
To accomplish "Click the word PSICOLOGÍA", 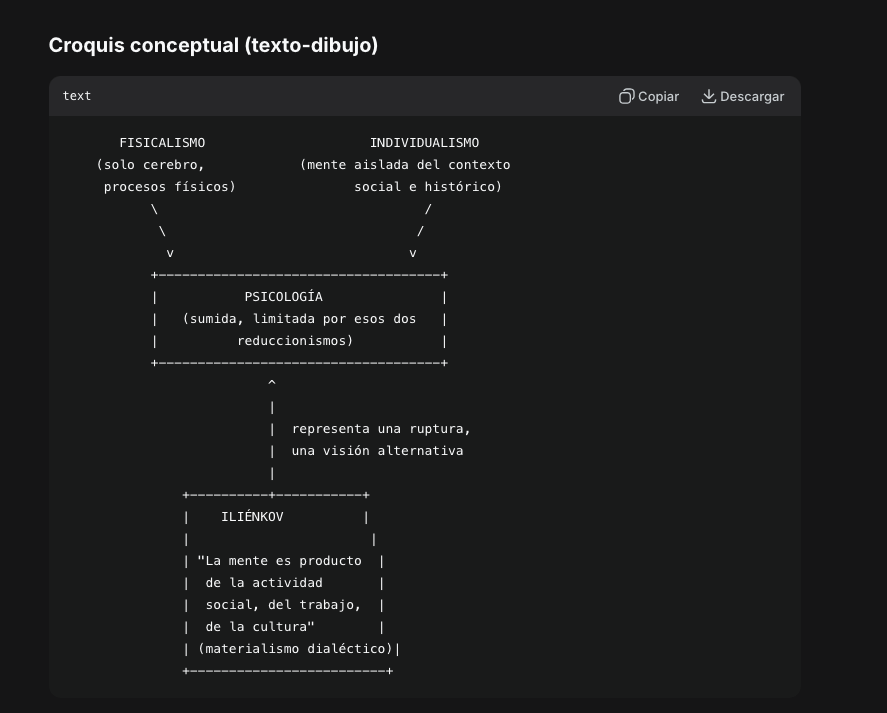I will [283, 297].
